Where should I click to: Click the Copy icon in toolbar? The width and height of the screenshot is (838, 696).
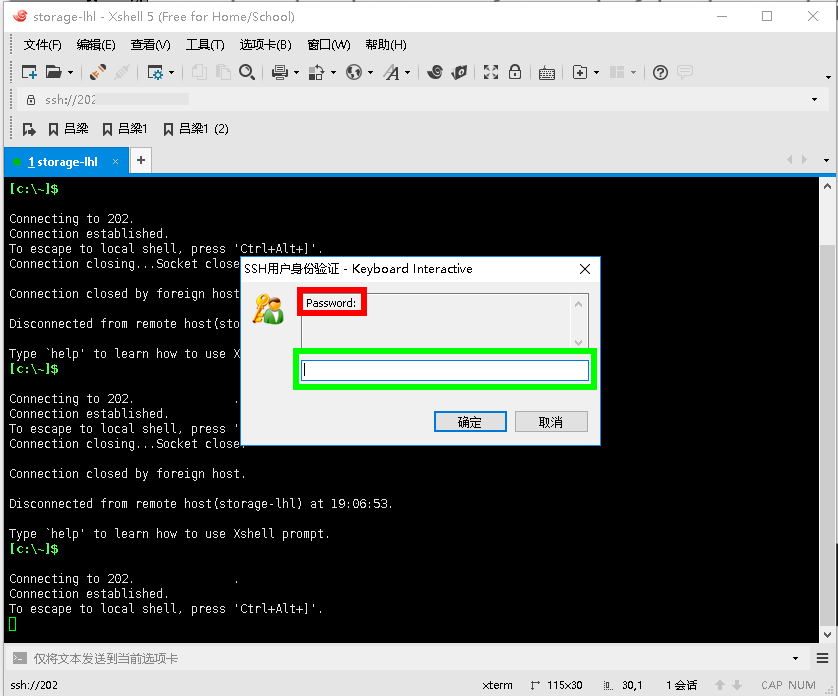pyautogui.click(x=199, y=72)
